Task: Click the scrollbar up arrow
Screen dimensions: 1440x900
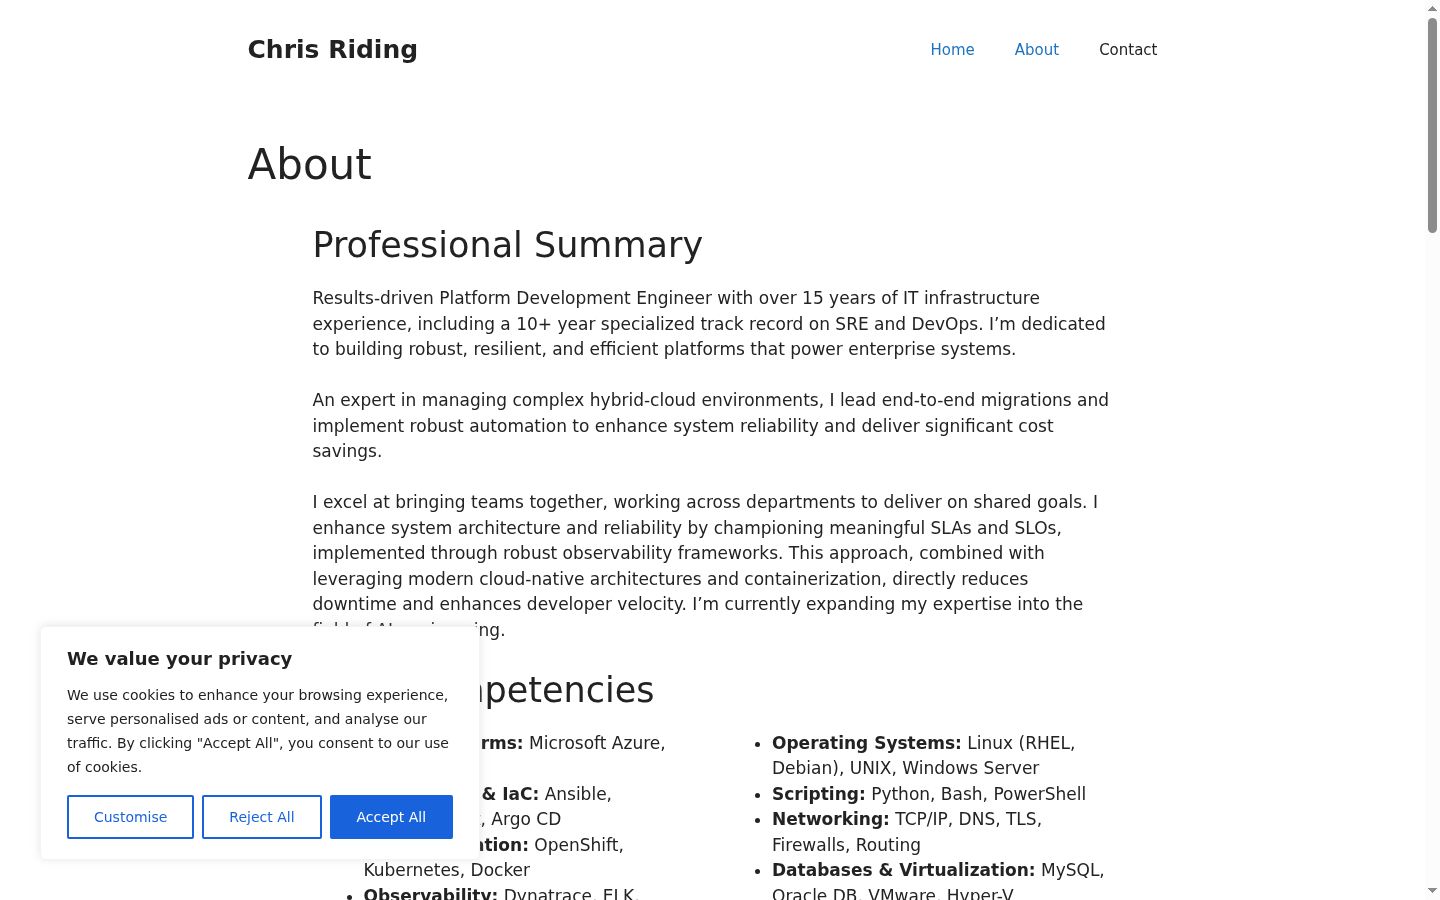Action: [1432, 7]
